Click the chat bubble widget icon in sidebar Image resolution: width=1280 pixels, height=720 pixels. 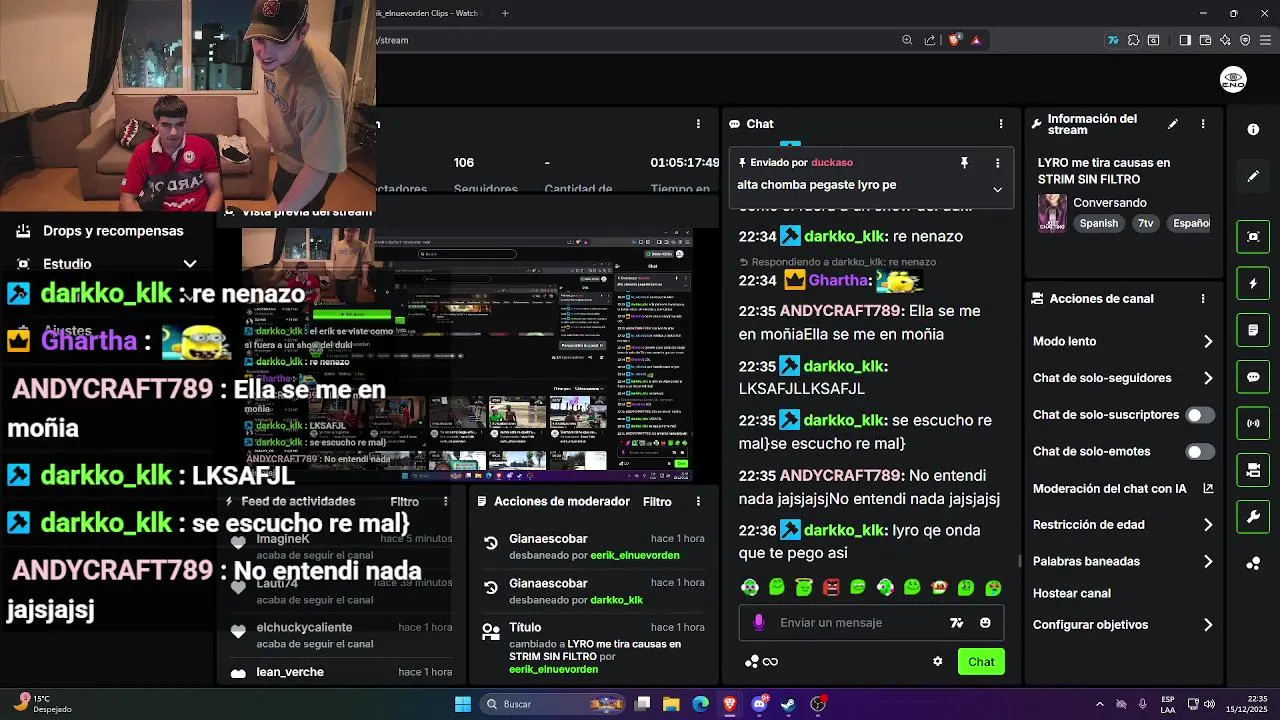tap(1253, 377)
